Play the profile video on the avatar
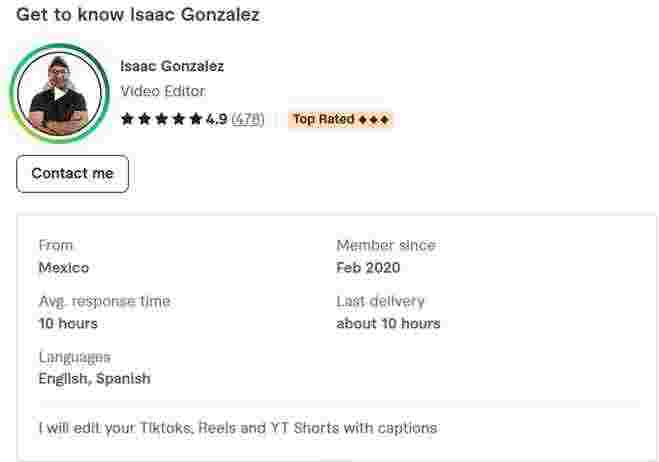659x462 pixels. click(60, 93)
